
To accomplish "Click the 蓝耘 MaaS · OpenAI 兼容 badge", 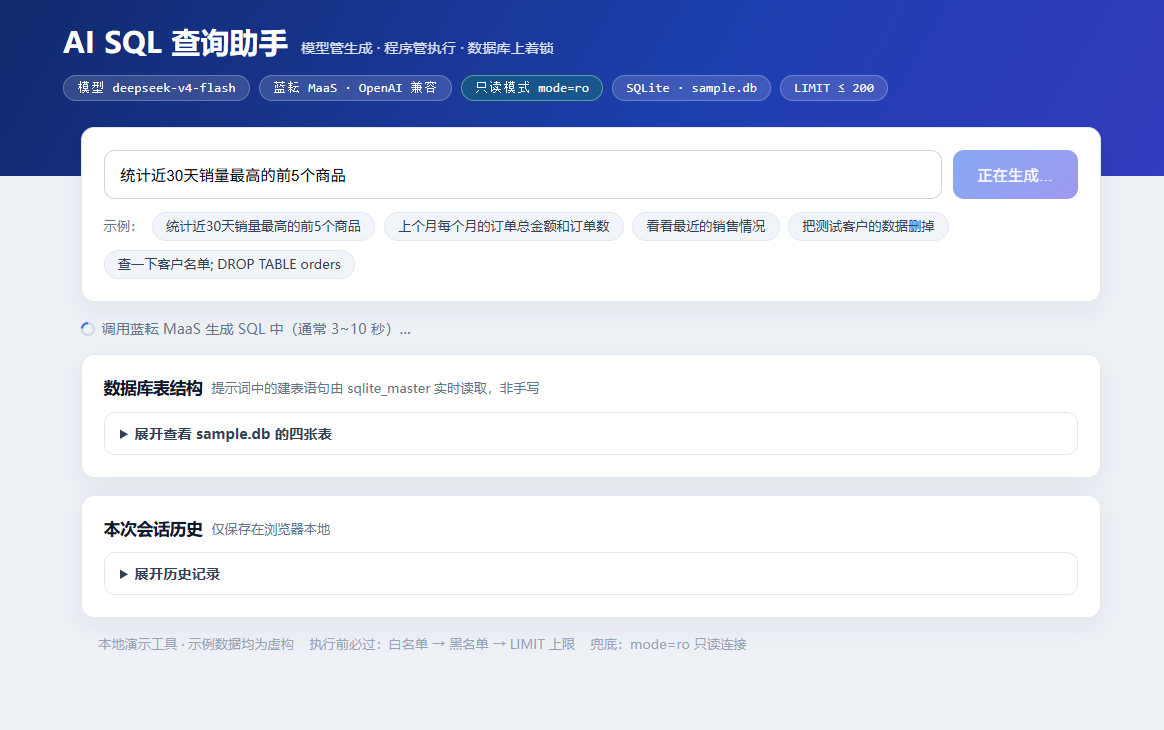I will click(355, 88).
